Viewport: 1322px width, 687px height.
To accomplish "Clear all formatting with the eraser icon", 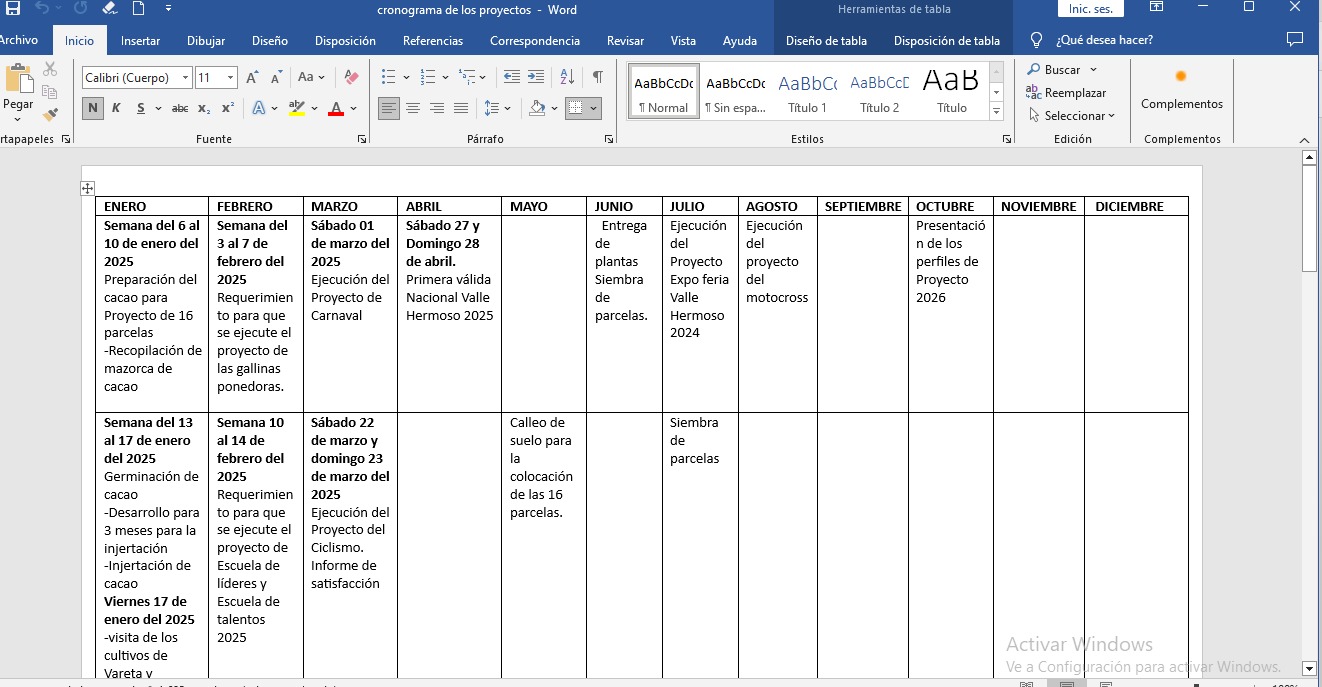I will (351, 77).
